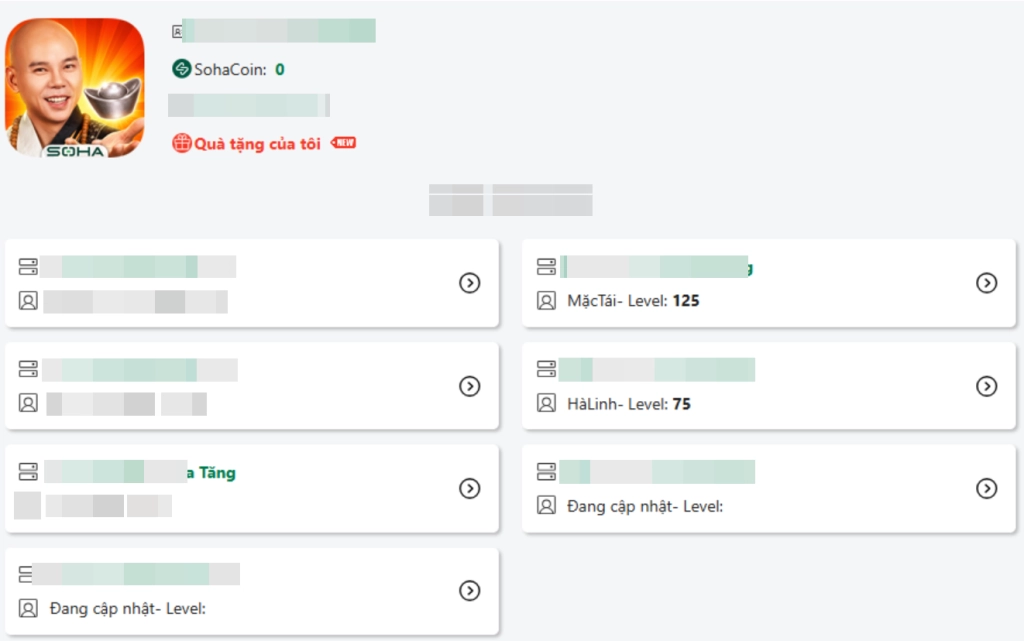Click the red gift box icon

point(182,143)
